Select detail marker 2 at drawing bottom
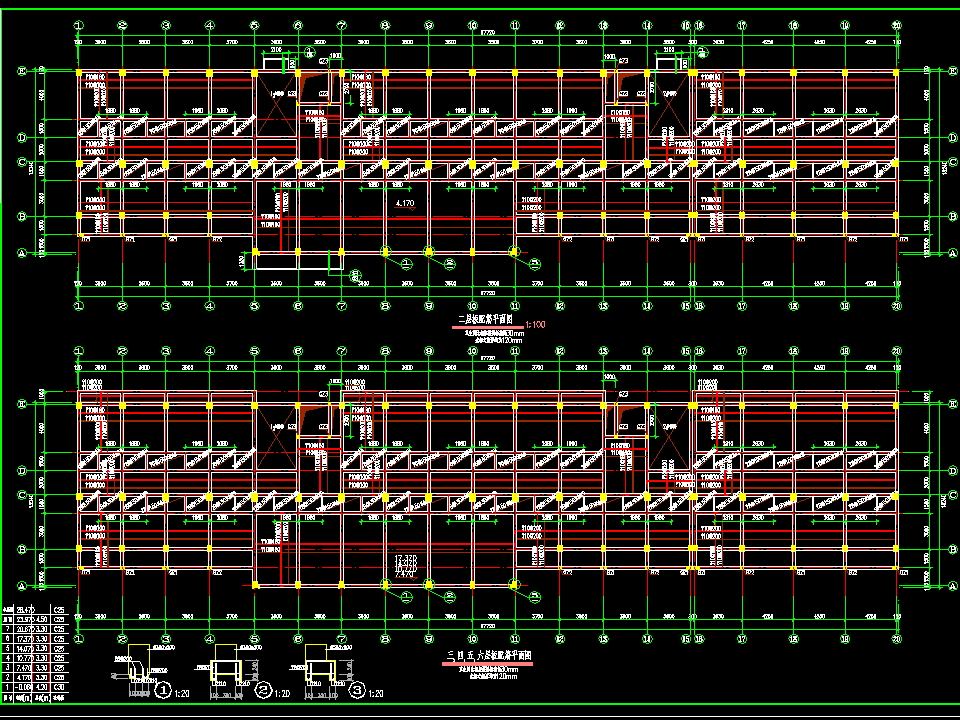960x720 pixels. click(x=264, y=690)
